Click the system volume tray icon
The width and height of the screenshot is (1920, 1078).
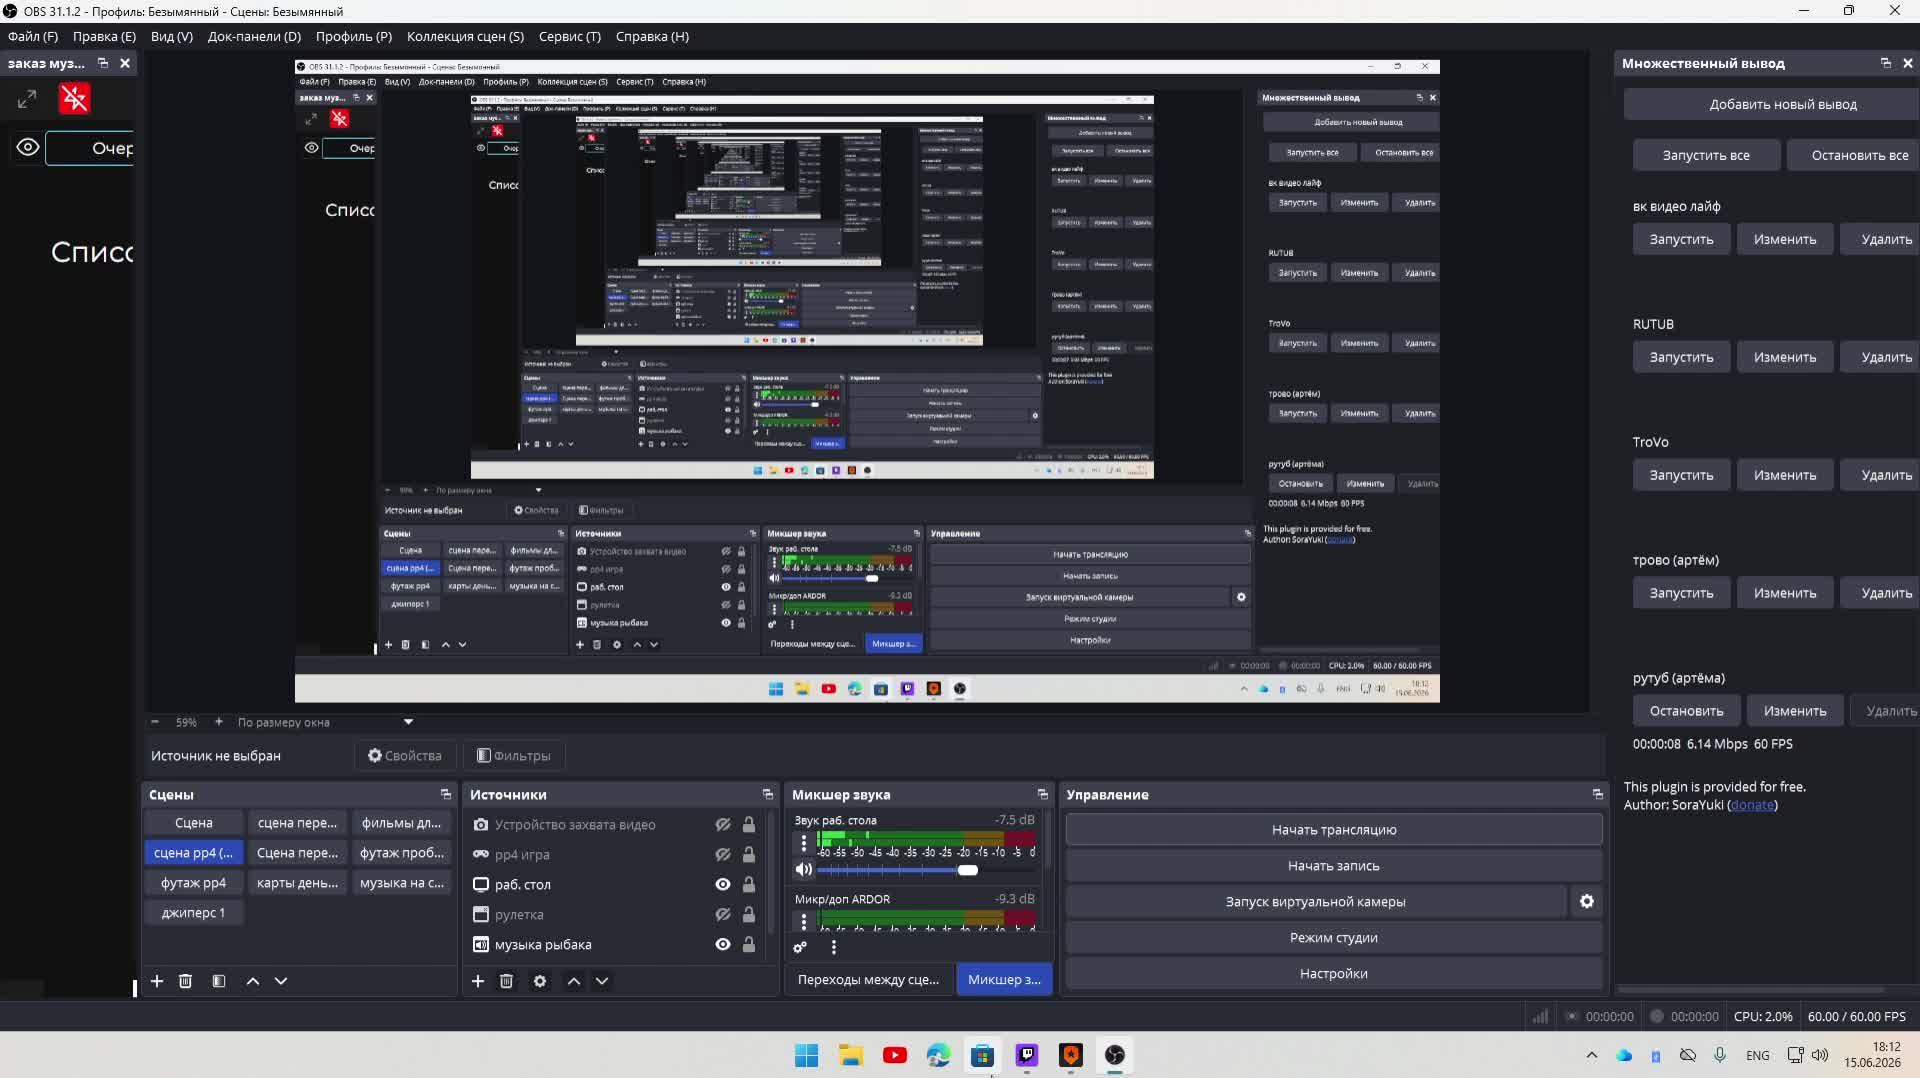click(x=1820, y=1055)
